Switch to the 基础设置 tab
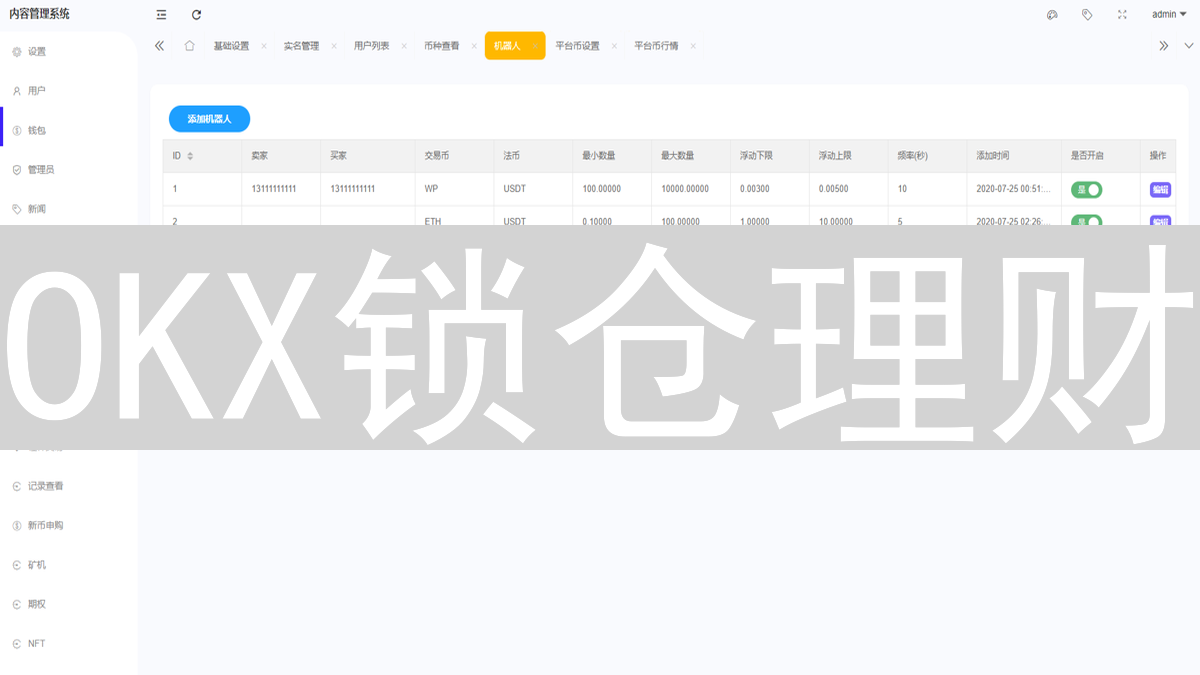This screenshot has width=1200, height=675. [x=231, y=46]
